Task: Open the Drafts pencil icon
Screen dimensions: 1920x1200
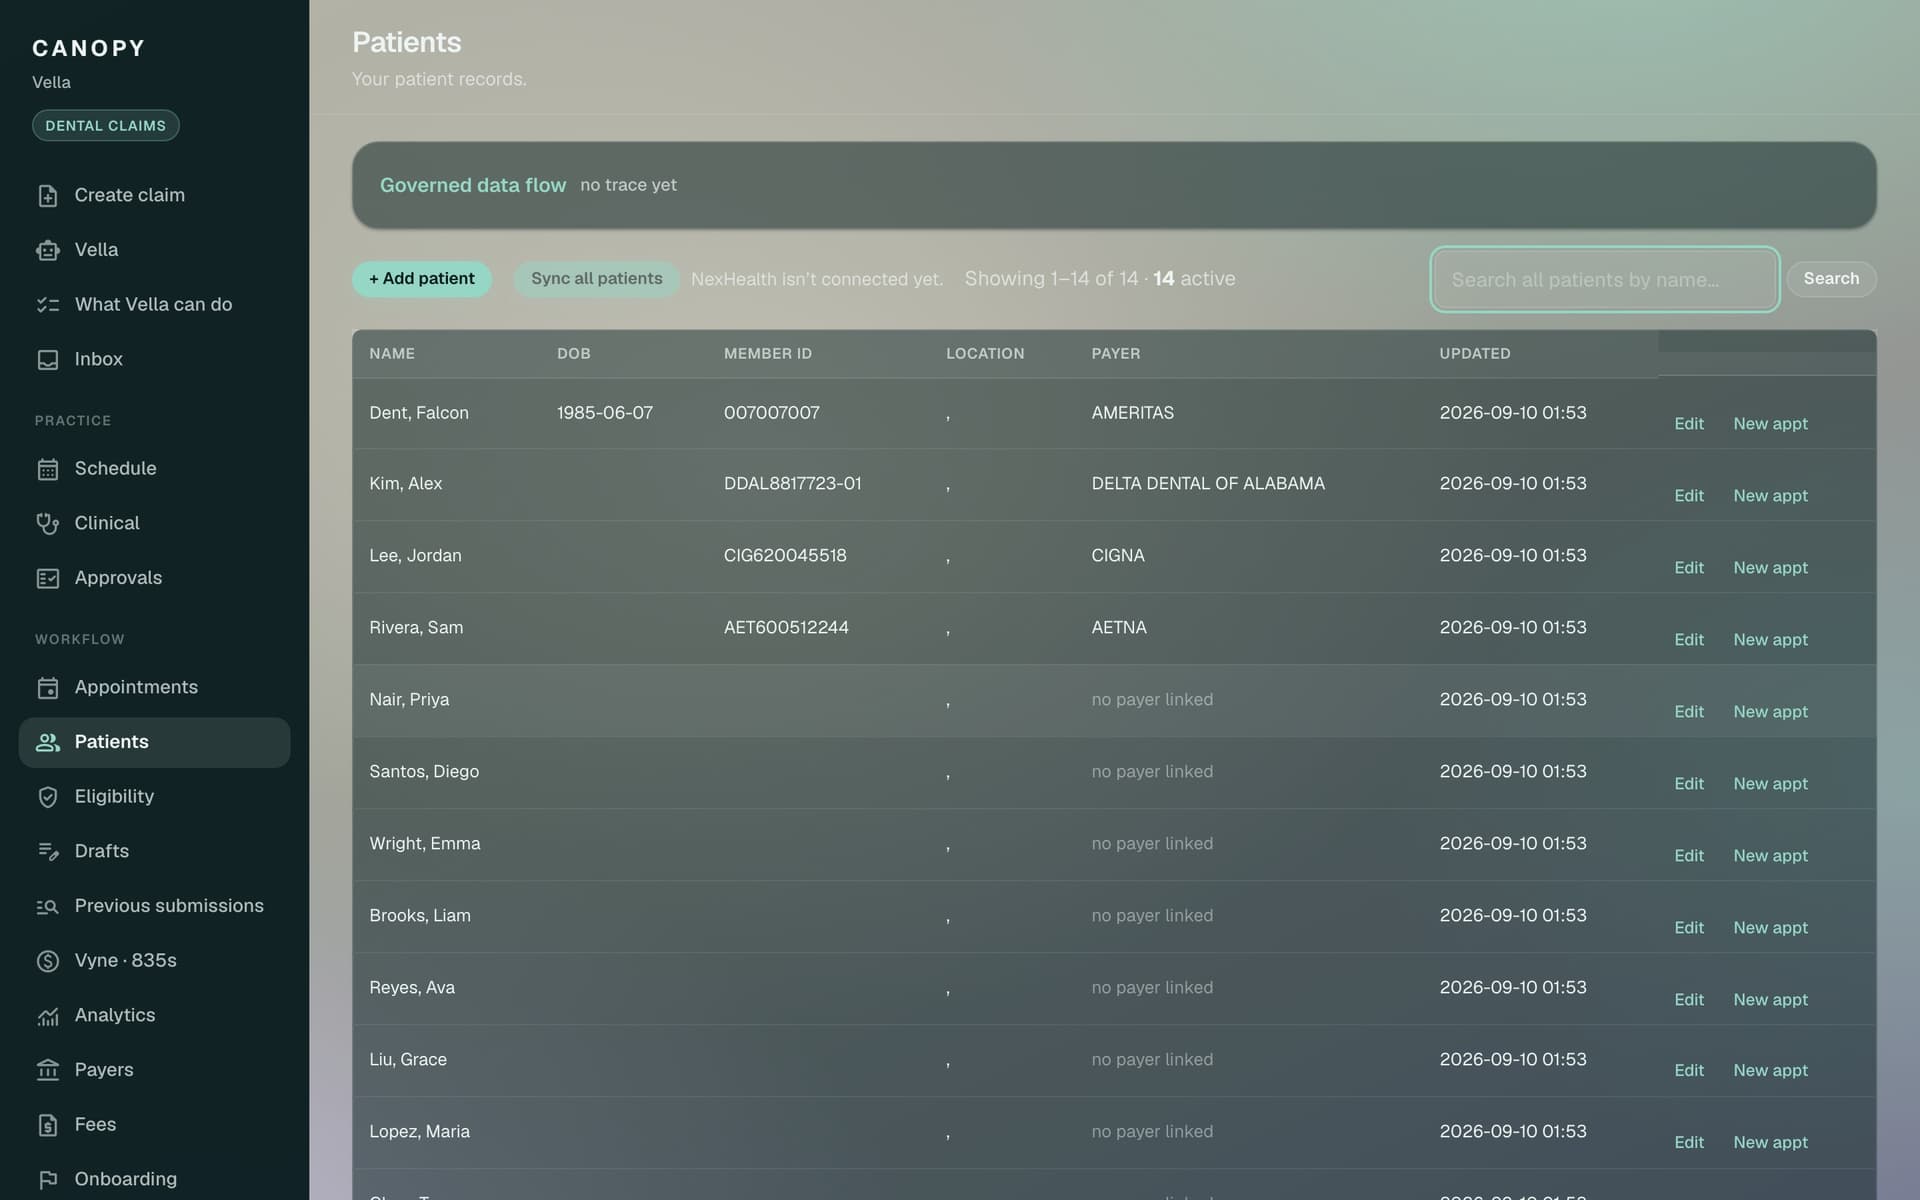Action: coord(48,851)
